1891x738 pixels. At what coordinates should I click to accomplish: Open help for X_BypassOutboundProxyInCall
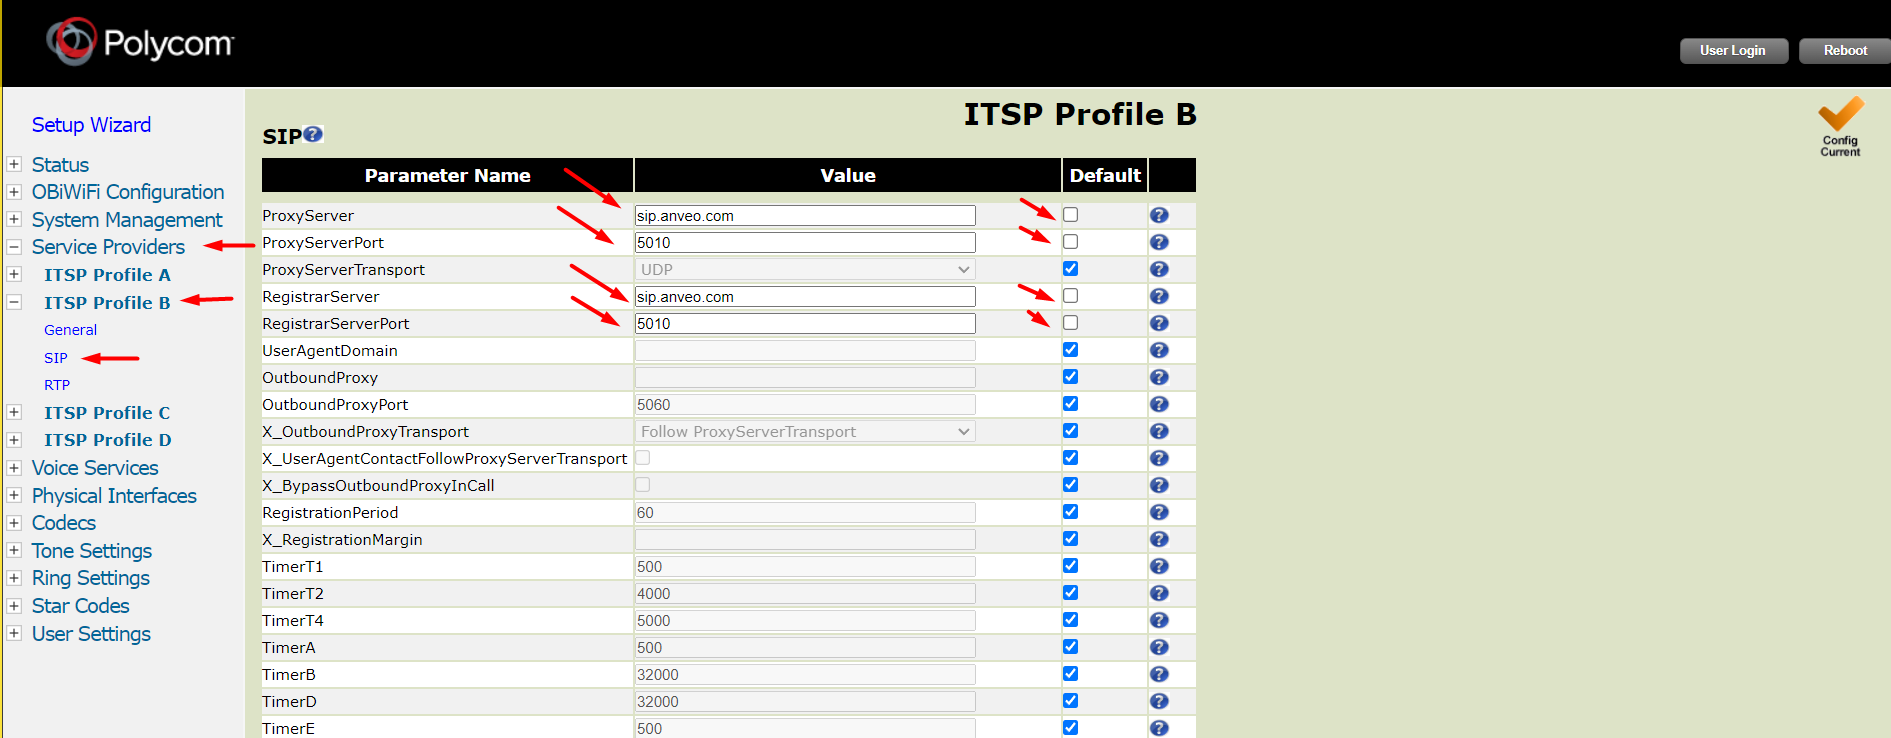[x=1159, y=485]
